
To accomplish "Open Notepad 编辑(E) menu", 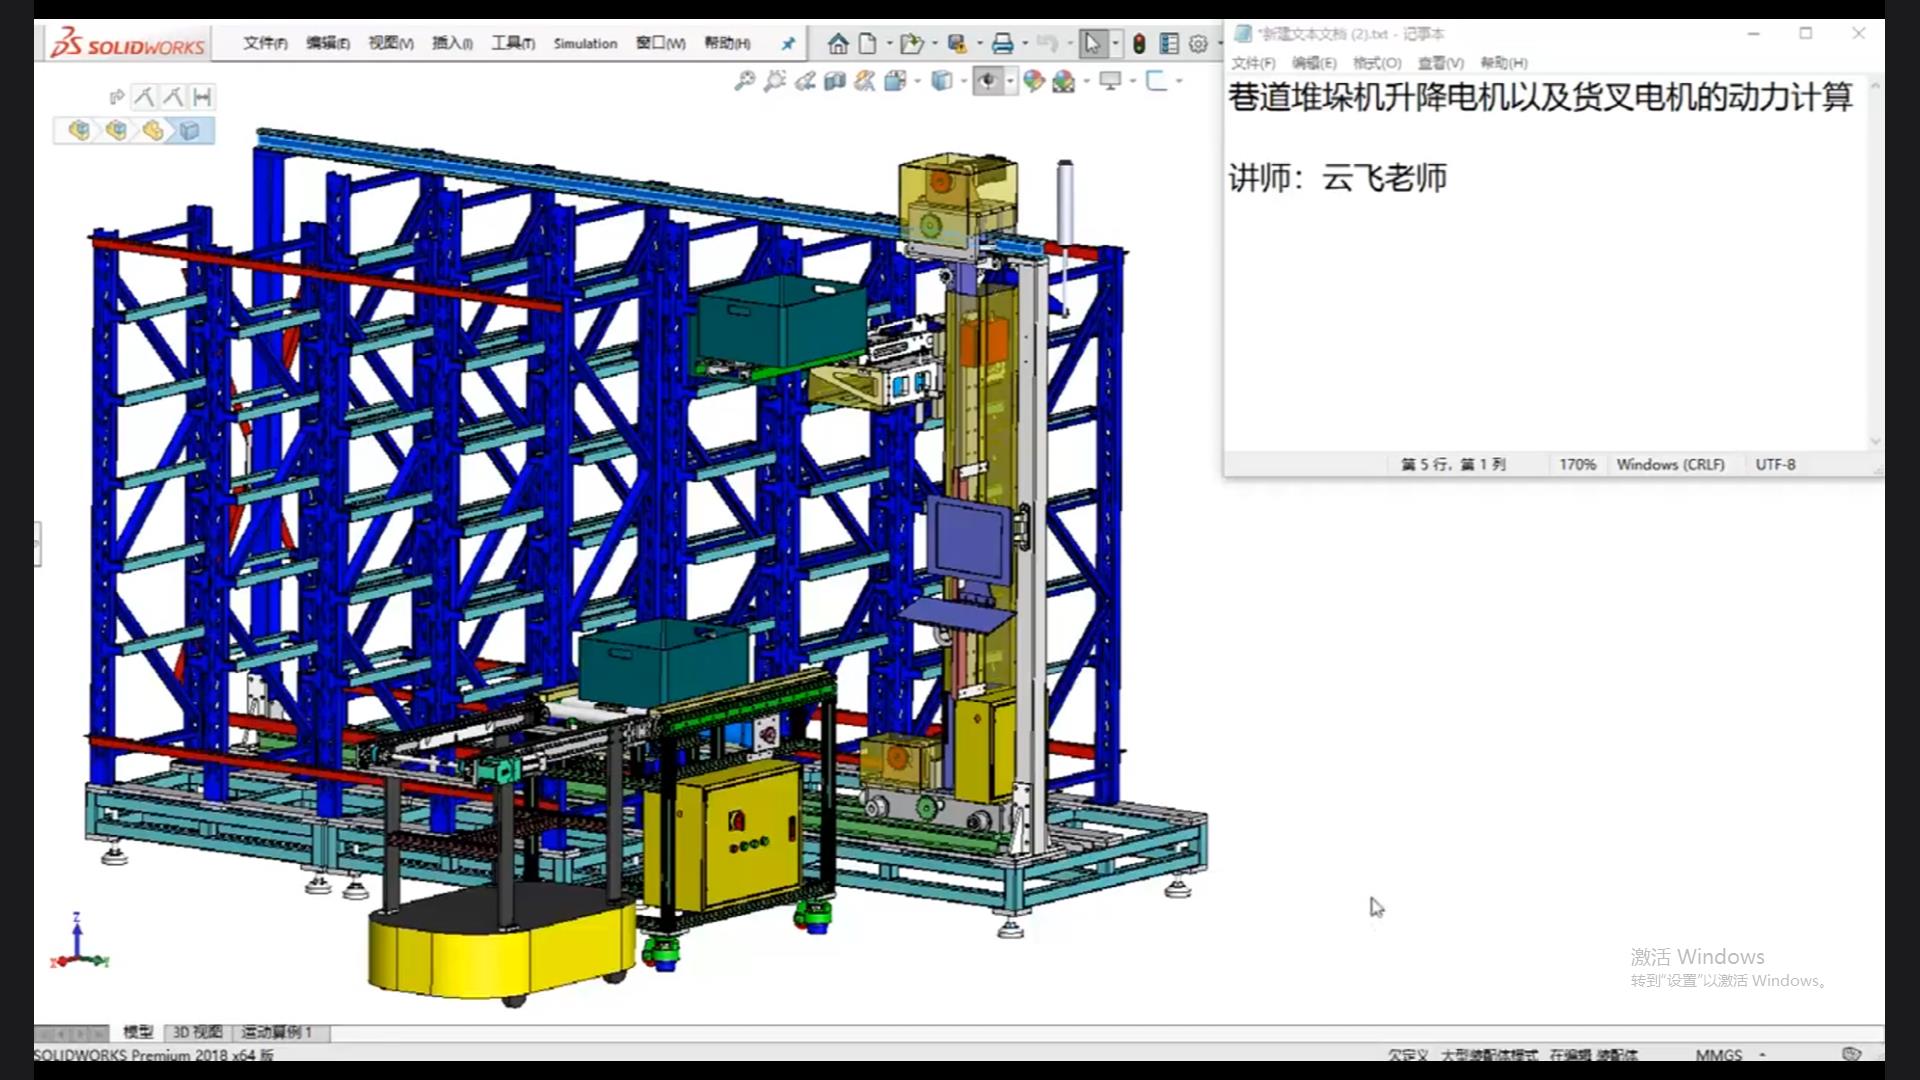I will pyautogui.click(x=1314, y=63).
